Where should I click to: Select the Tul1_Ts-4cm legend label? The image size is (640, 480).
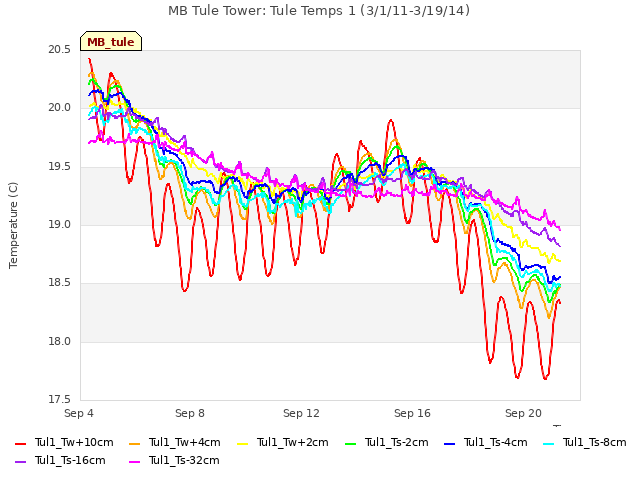tap(496, 442)
